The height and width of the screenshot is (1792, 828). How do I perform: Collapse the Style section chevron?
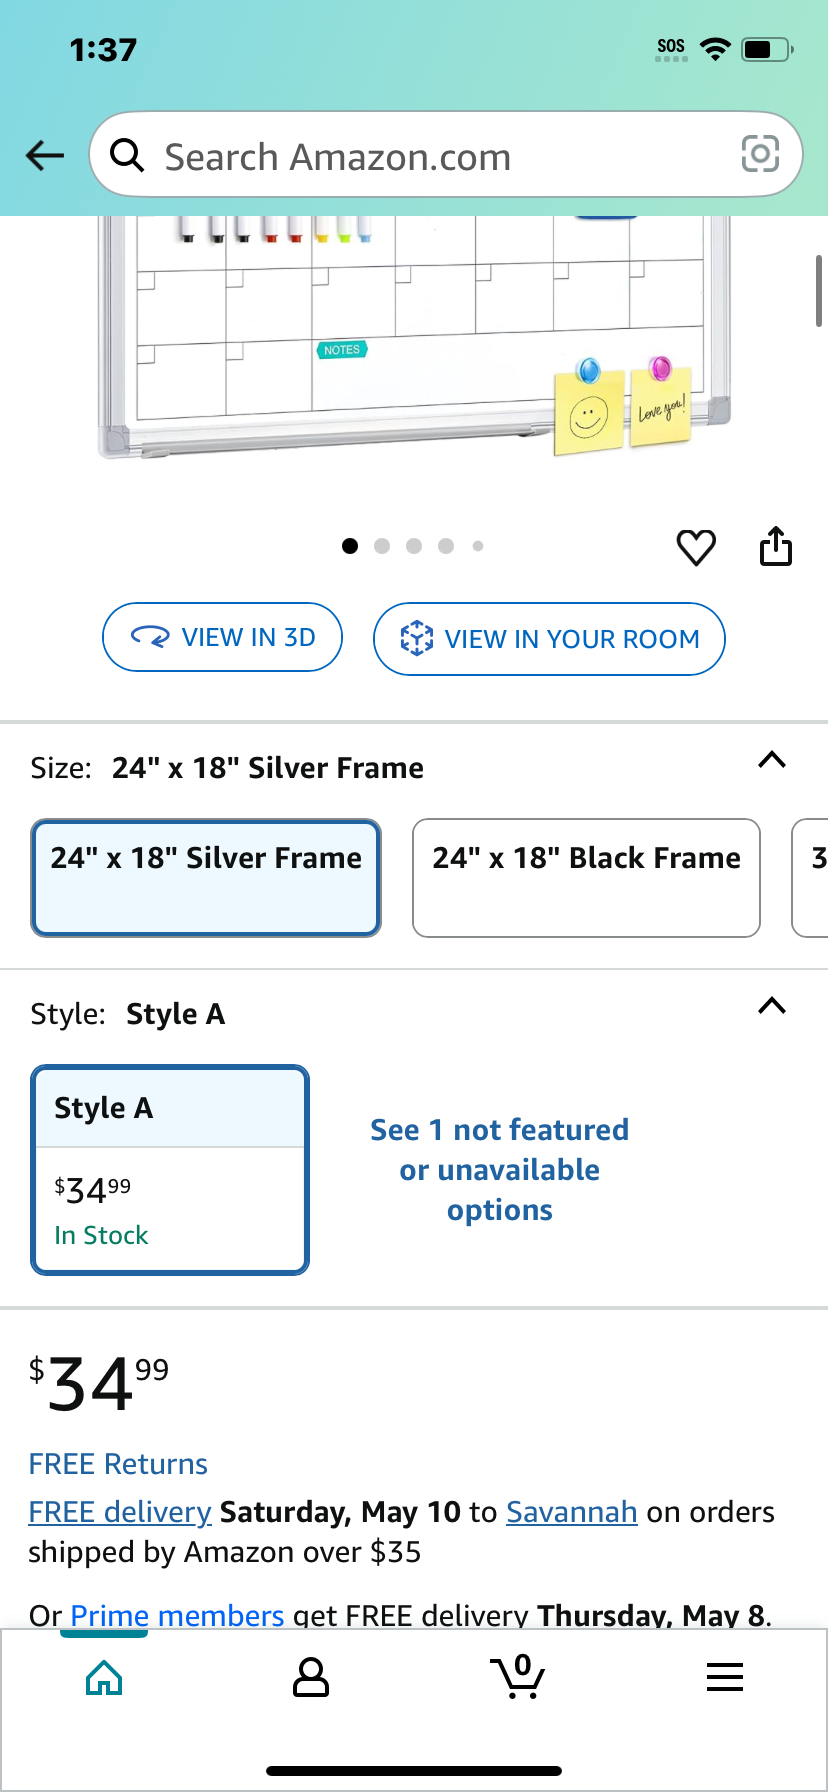point(772,1006)
